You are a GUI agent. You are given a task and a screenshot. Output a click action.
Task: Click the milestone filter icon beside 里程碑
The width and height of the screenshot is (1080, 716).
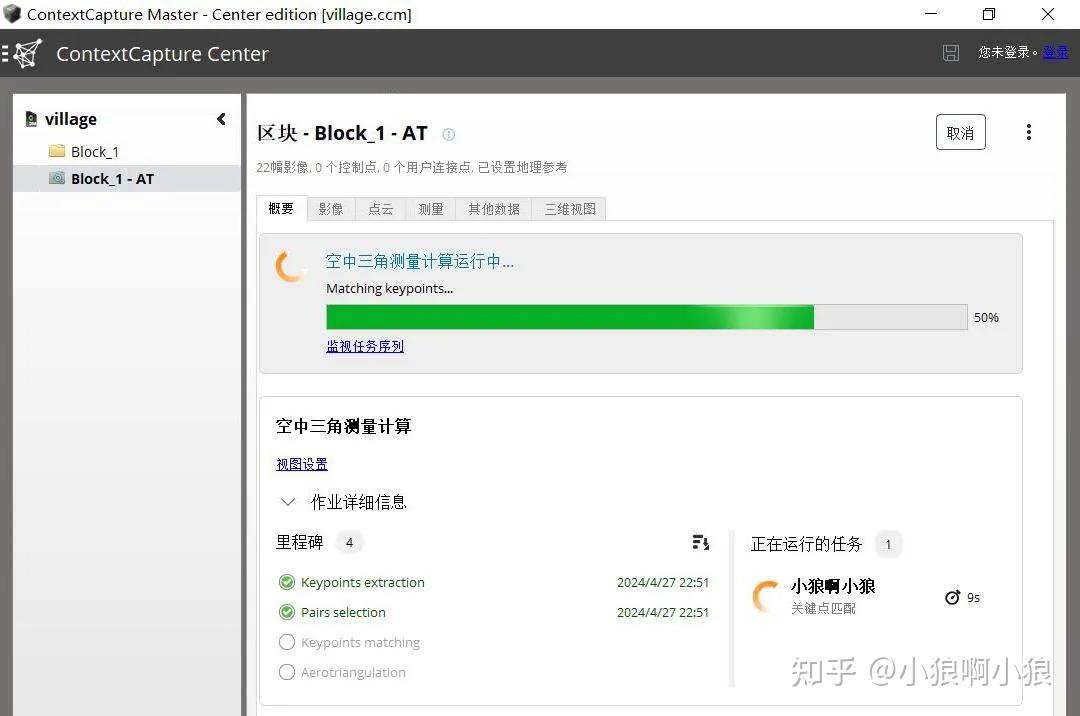point(700,542)
